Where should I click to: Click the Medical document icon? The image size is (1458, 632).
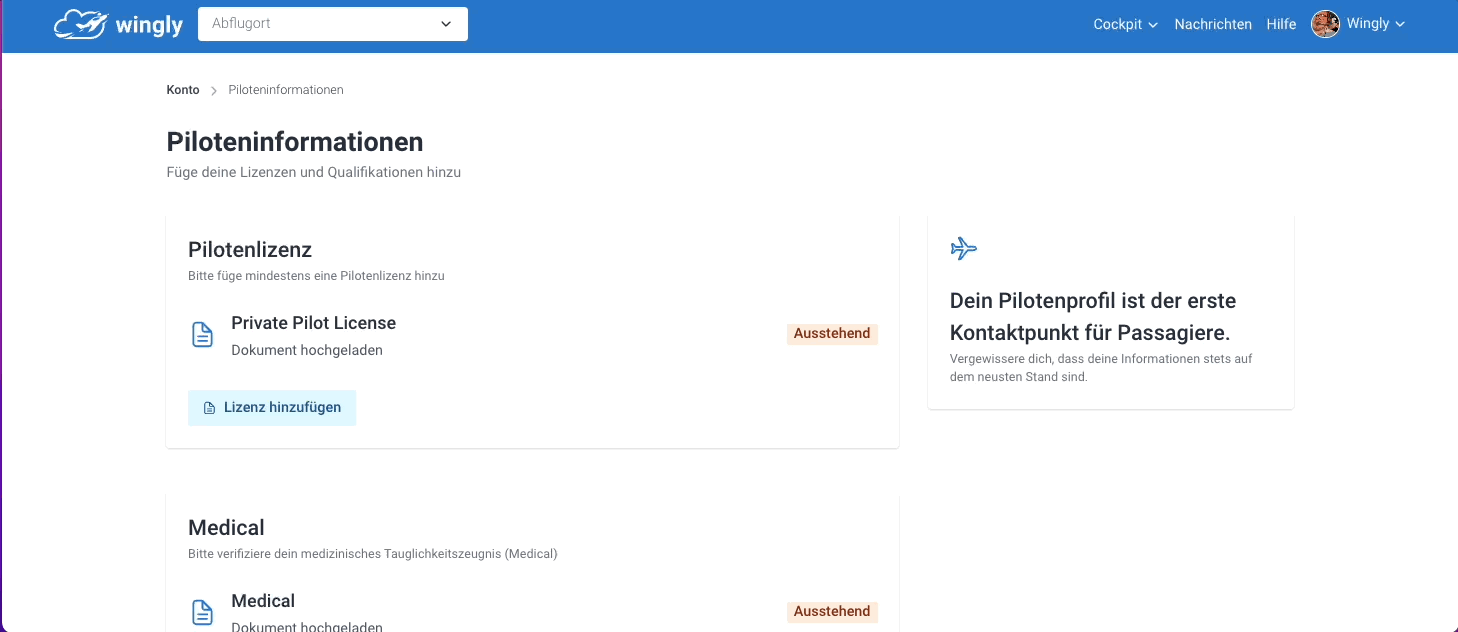(202, 613)
